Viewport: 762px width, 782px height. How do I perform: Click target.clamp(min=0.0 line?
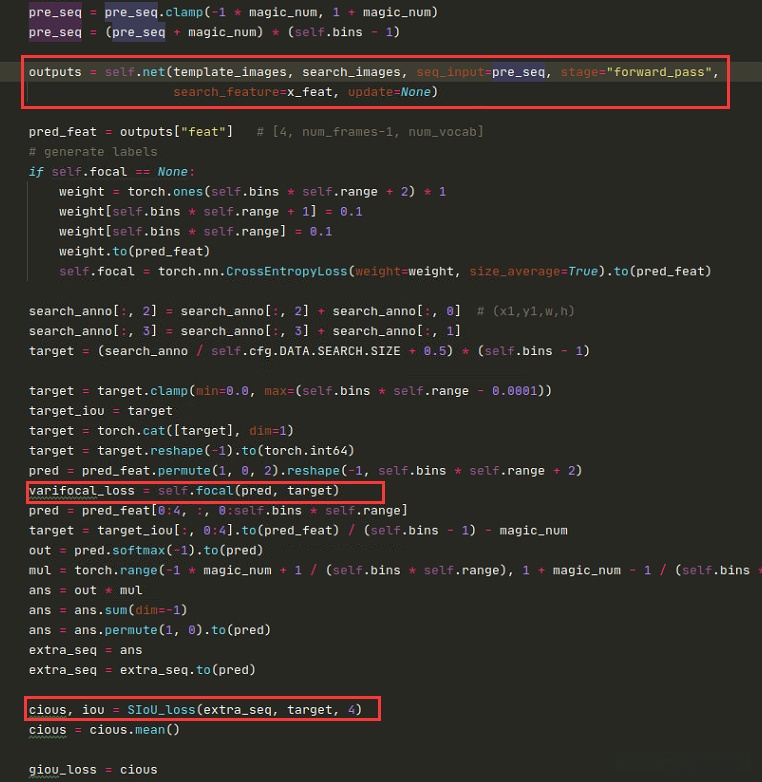(x=290, y=391)
